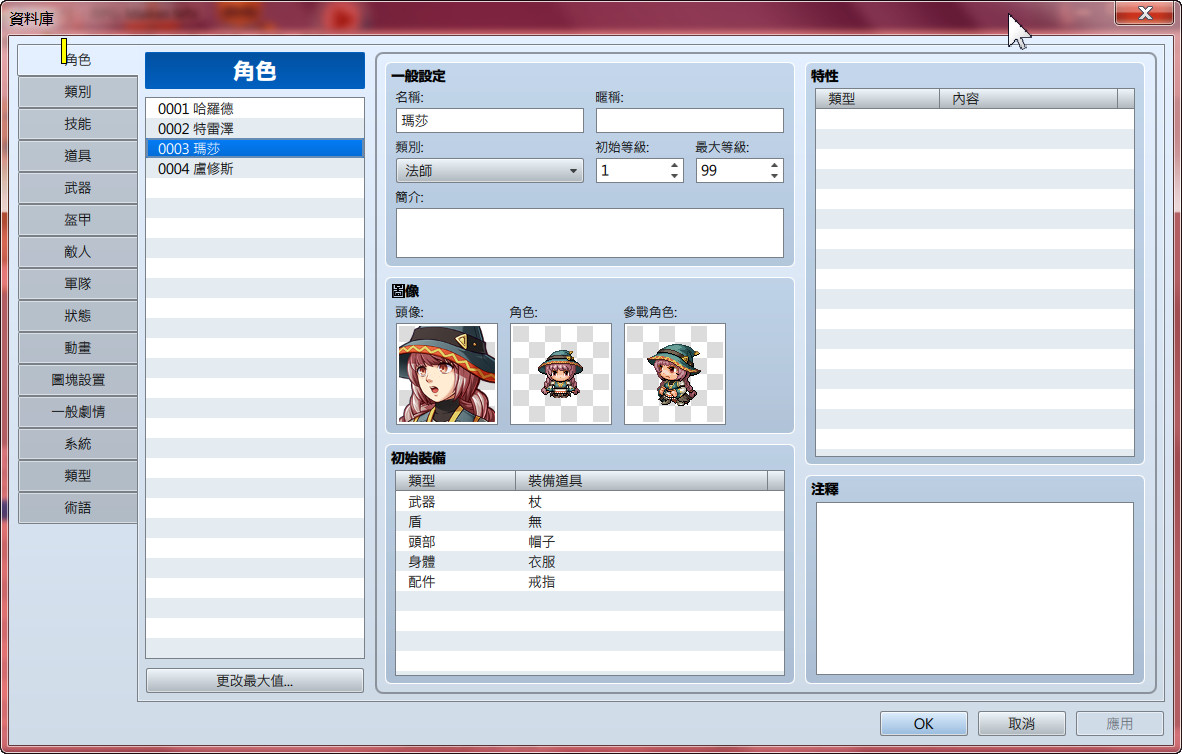The width and height of the screenshot is (1182, 754).
Task: Click the 取消 button
Action: pos(1021,724)
